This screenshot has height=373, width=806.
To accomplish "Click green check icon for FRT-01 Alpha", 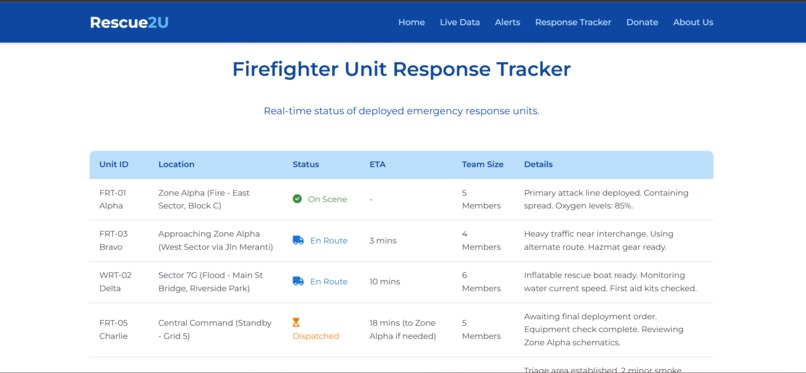I will pos(297,199).
